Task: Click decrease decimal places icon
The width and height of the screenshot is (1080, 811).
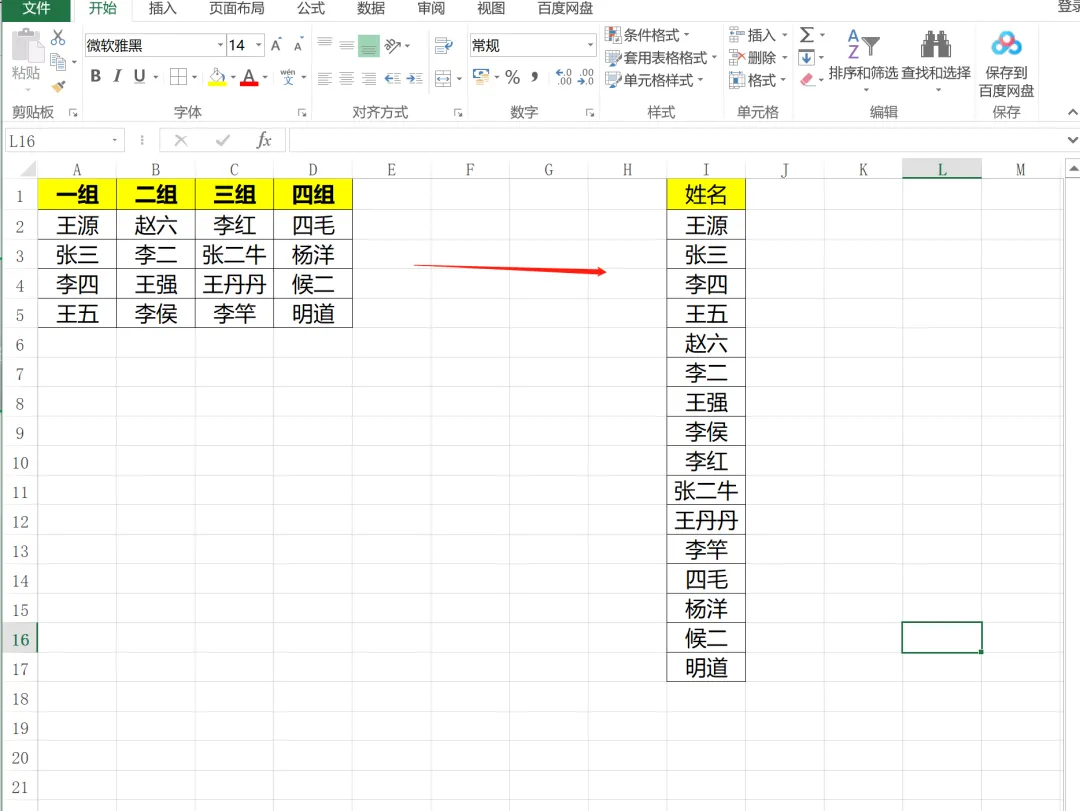Action: coord(585,77)
